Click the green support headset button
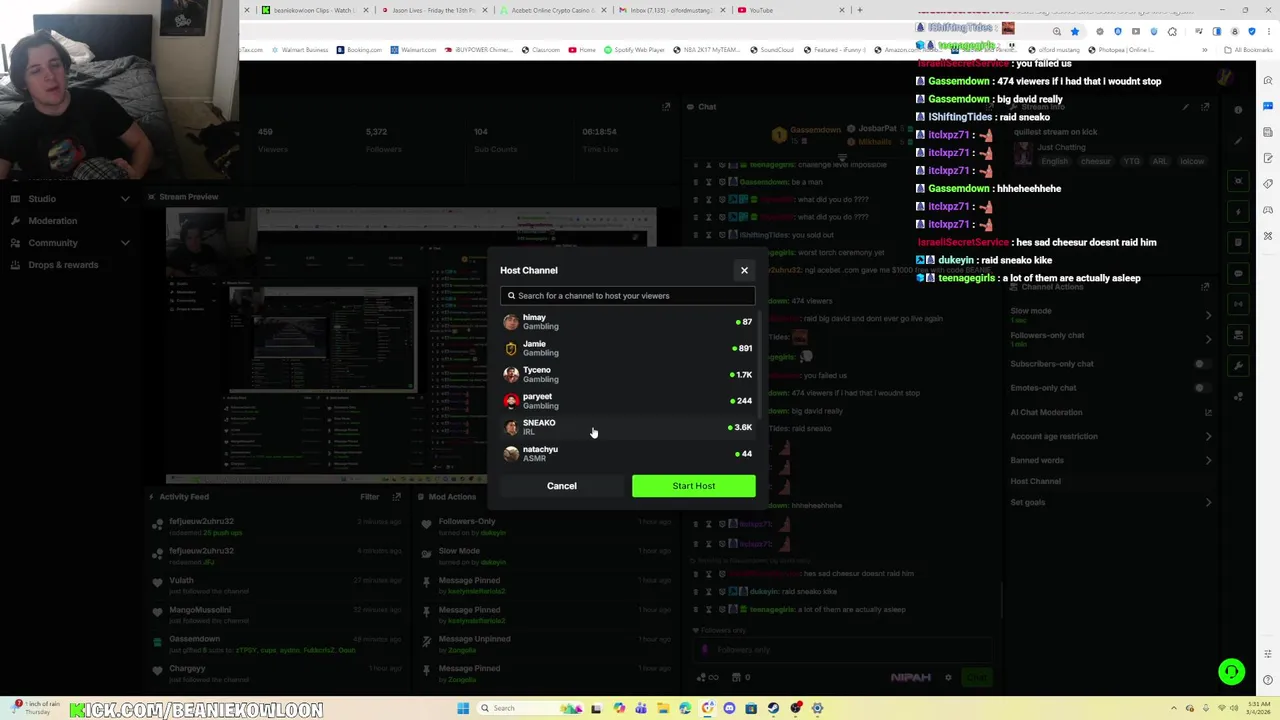 click(1231, 672)
